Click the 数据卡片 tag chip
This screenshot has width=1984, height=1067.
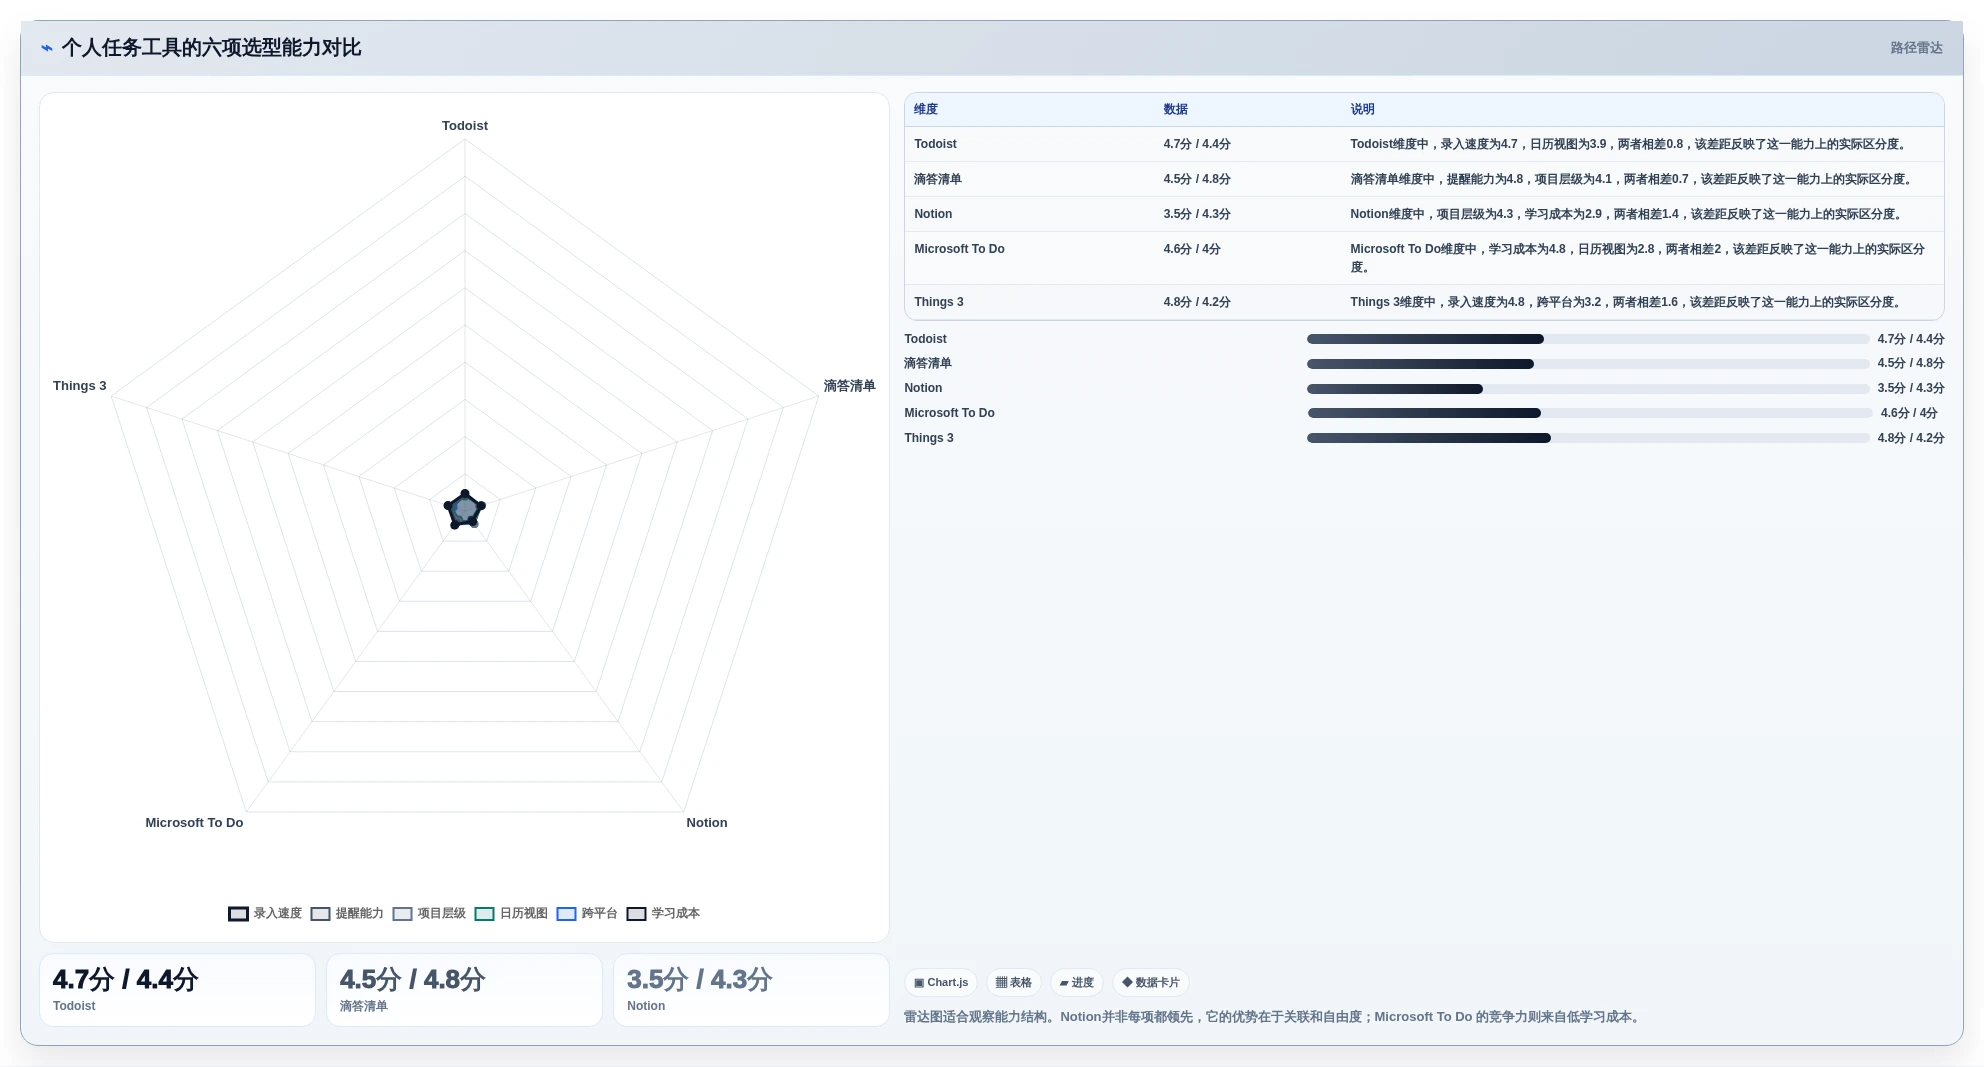coord(1150,983)
